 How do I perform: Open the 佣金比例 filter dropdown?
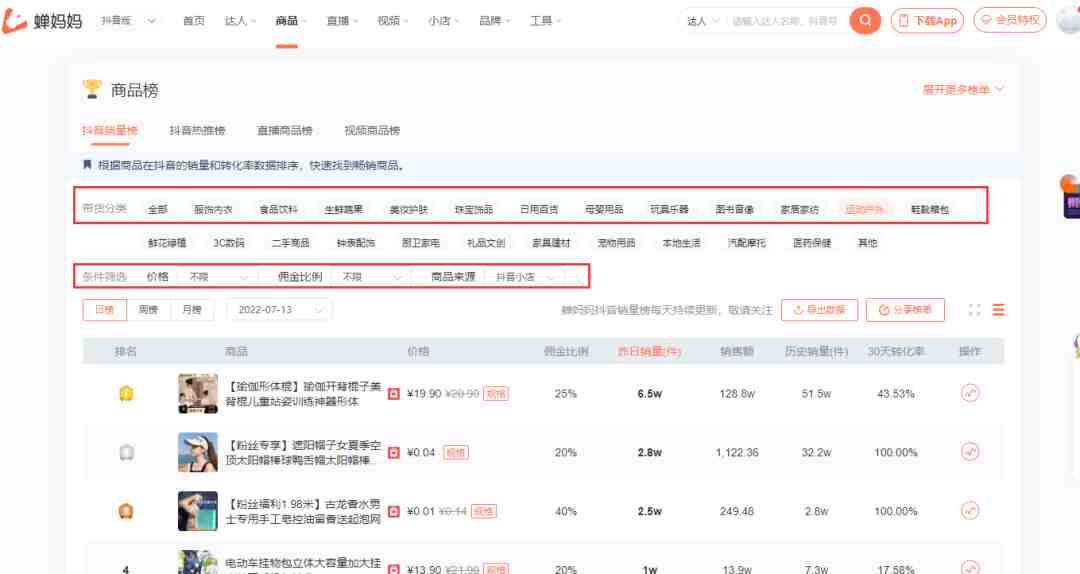[371, 276]
